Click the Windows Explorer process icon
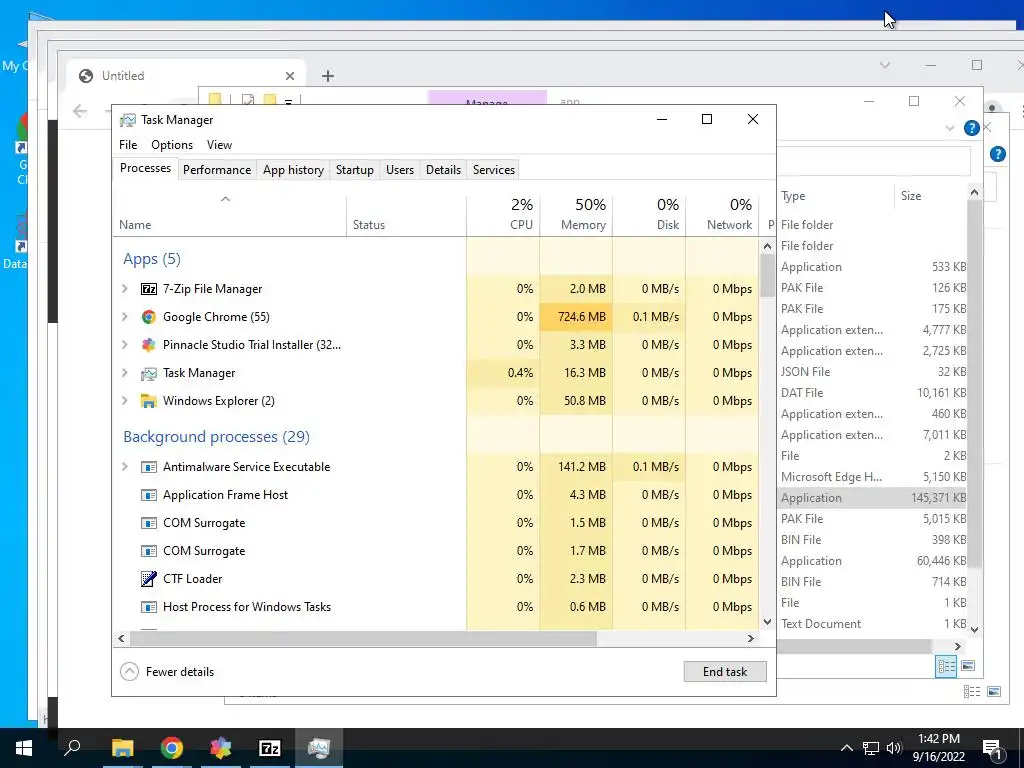 pyautogui.click(x=149, y=401)
